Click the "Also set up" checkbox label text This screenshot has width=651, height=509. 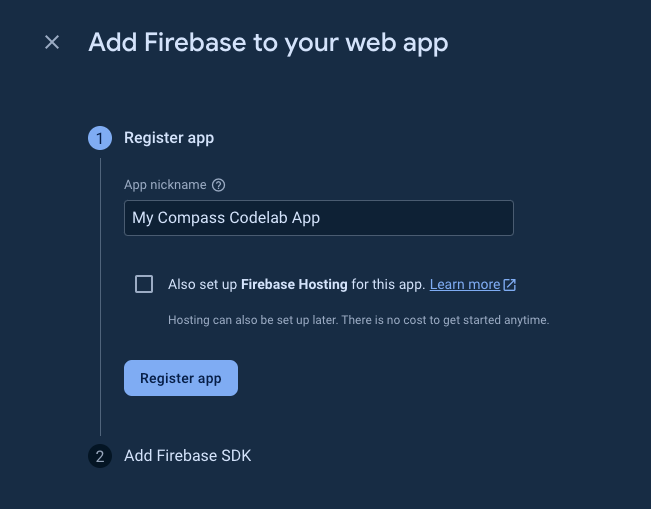point(203,285)
